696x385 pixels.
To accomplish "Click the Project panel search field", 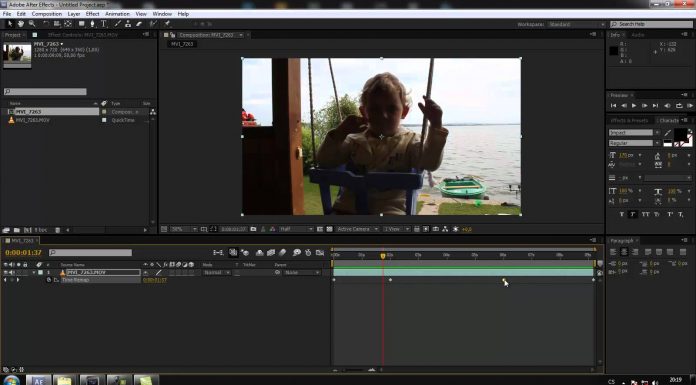I will (x=45, y=91).
